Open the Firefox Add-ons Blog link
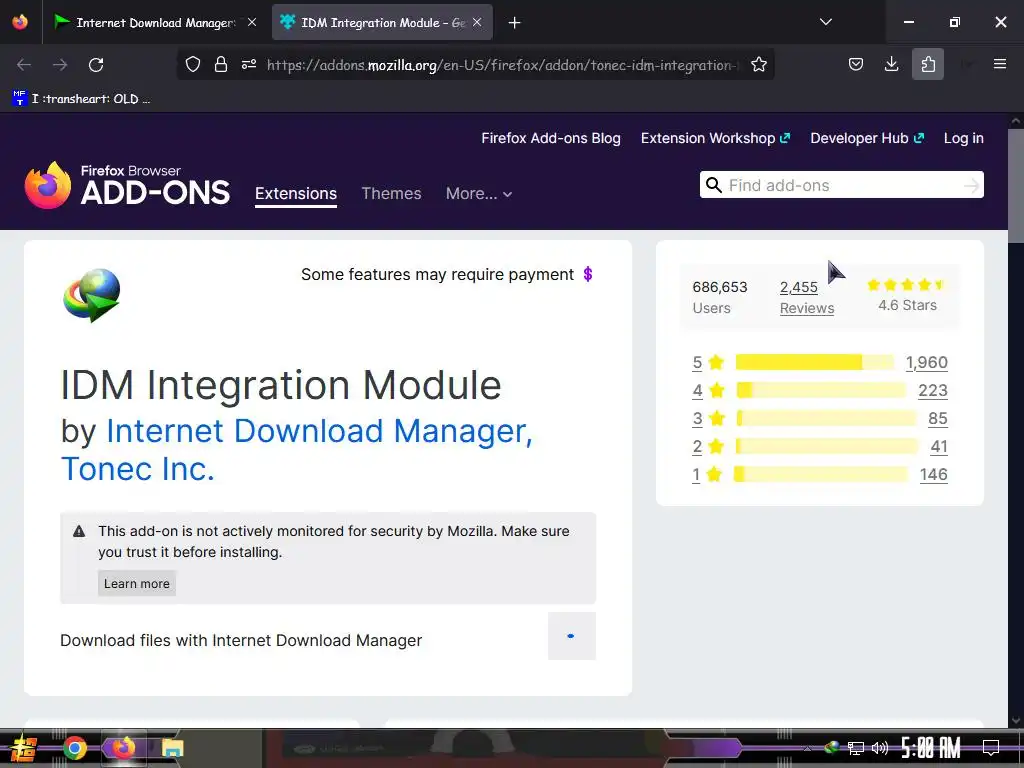 point(551,138)
